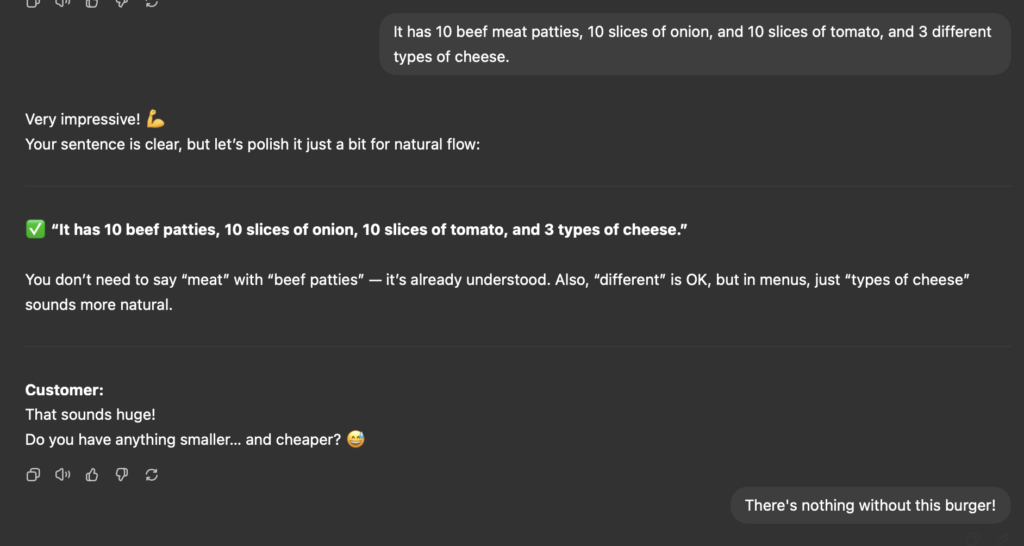
Task: Click the cut-off thumbs down icon at the top edge
Action: pyautogui.click(x=121, y=3)
